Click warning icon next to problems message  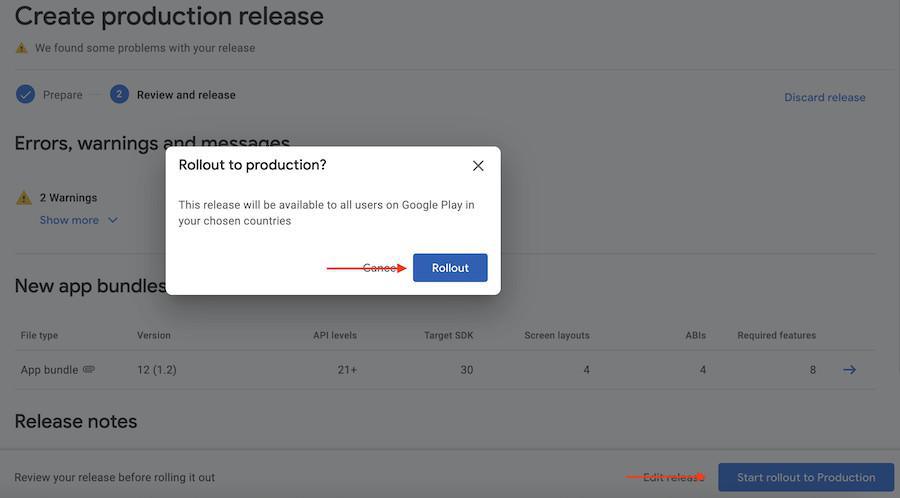pyautogui.click(x=21, y=48)
